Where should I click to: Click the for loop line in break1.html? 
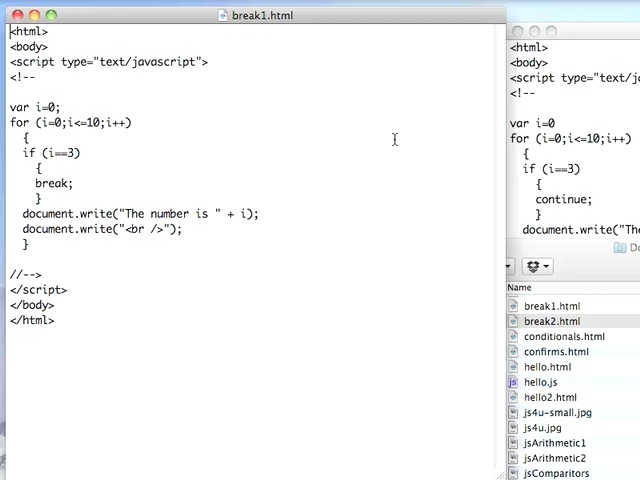coord(71,123)
